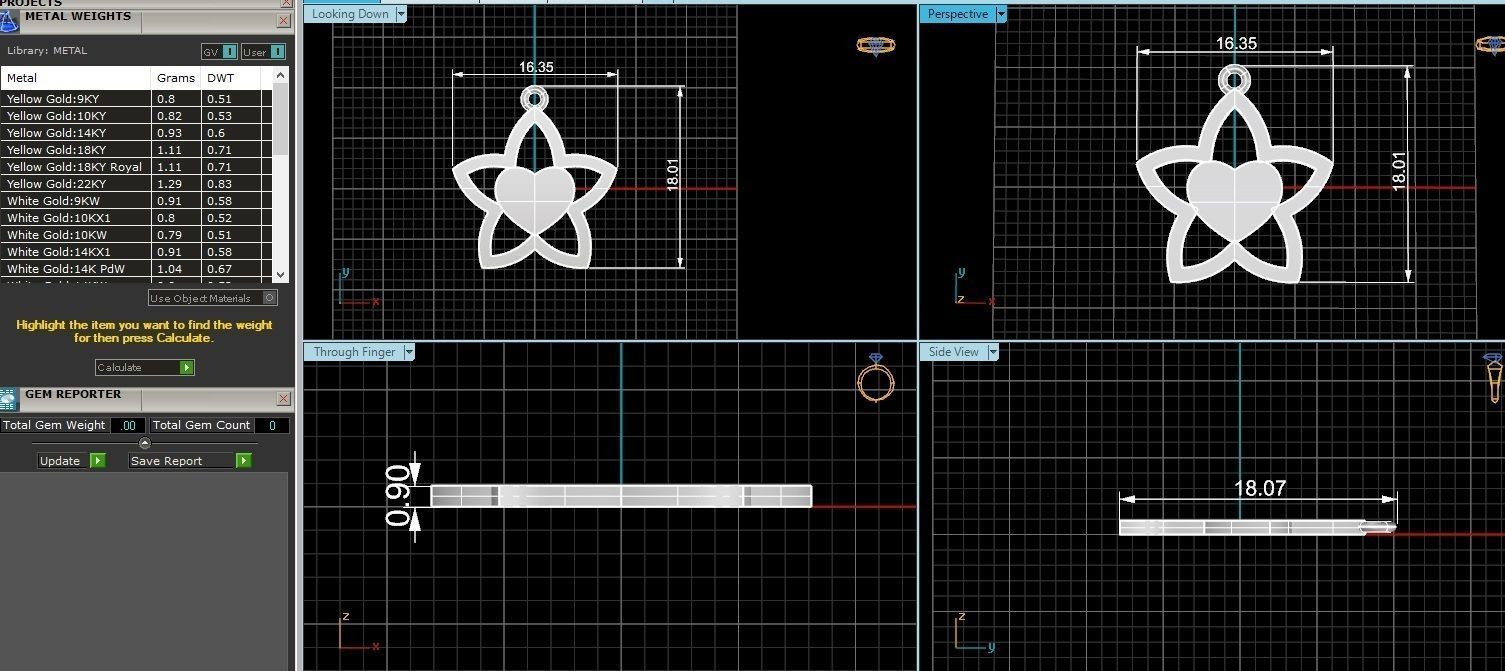This screenshot has height=671, width=1505.
Task: Select the Through Finger viewport label
Action: 354,352
